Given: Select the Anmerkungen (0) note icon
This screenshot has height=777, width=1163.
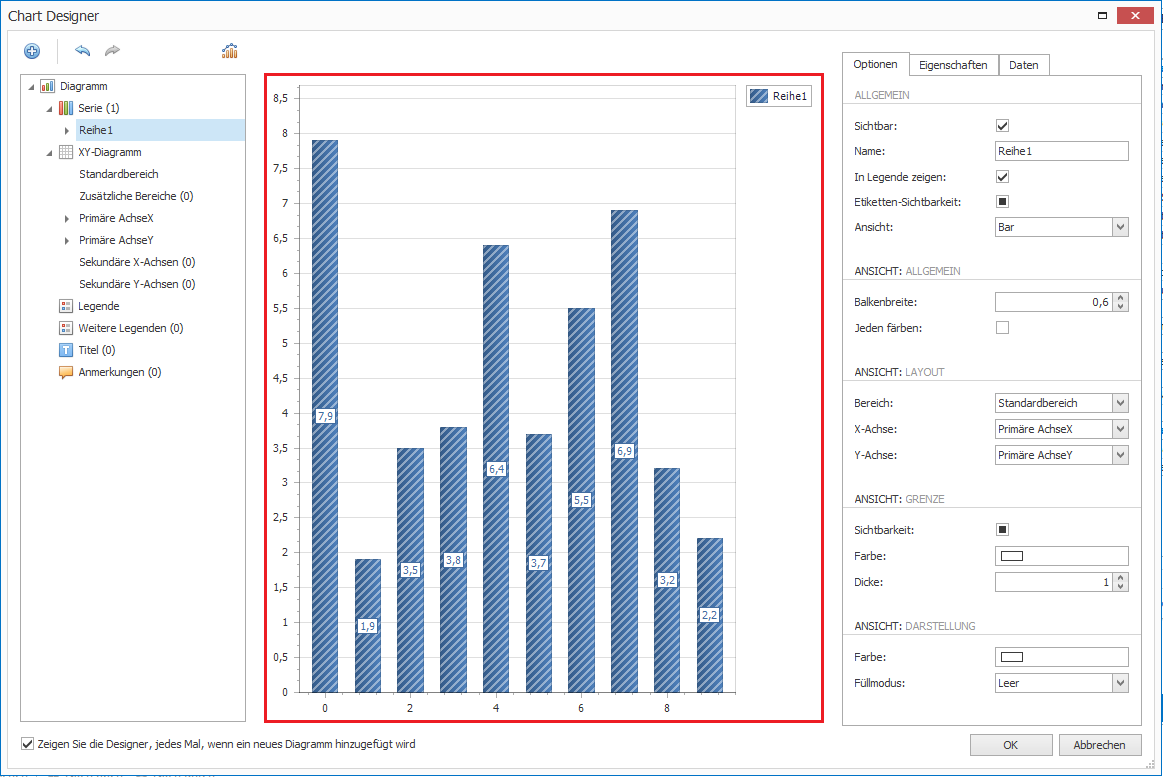Looking at the screenshot, I should (x=66, y=372).
